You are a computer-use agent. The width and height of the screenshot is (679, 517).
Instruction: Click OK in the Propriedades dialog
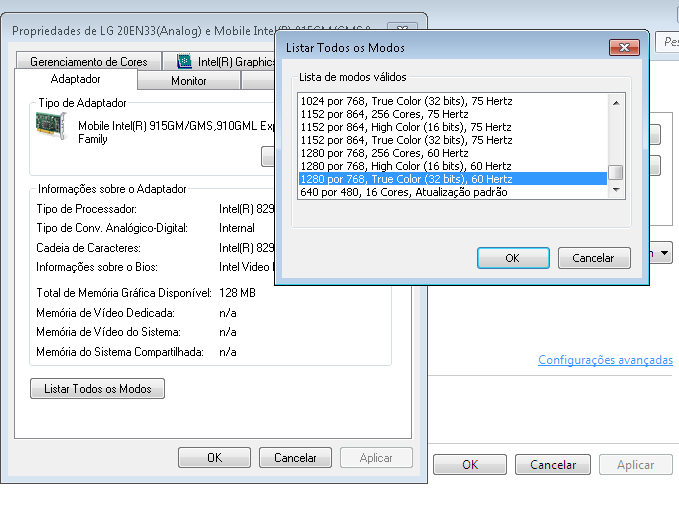click(214, 458)
